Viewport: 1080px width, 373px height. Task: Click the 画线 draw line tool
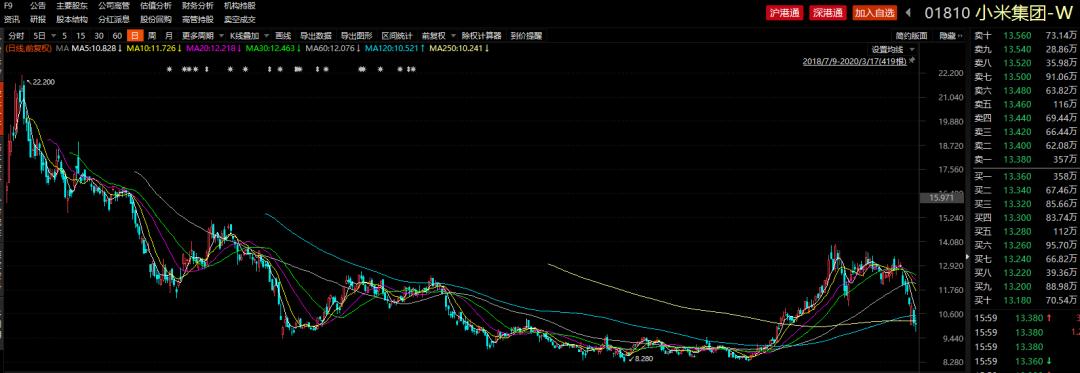pyautogui.click(x=283, y=36)
